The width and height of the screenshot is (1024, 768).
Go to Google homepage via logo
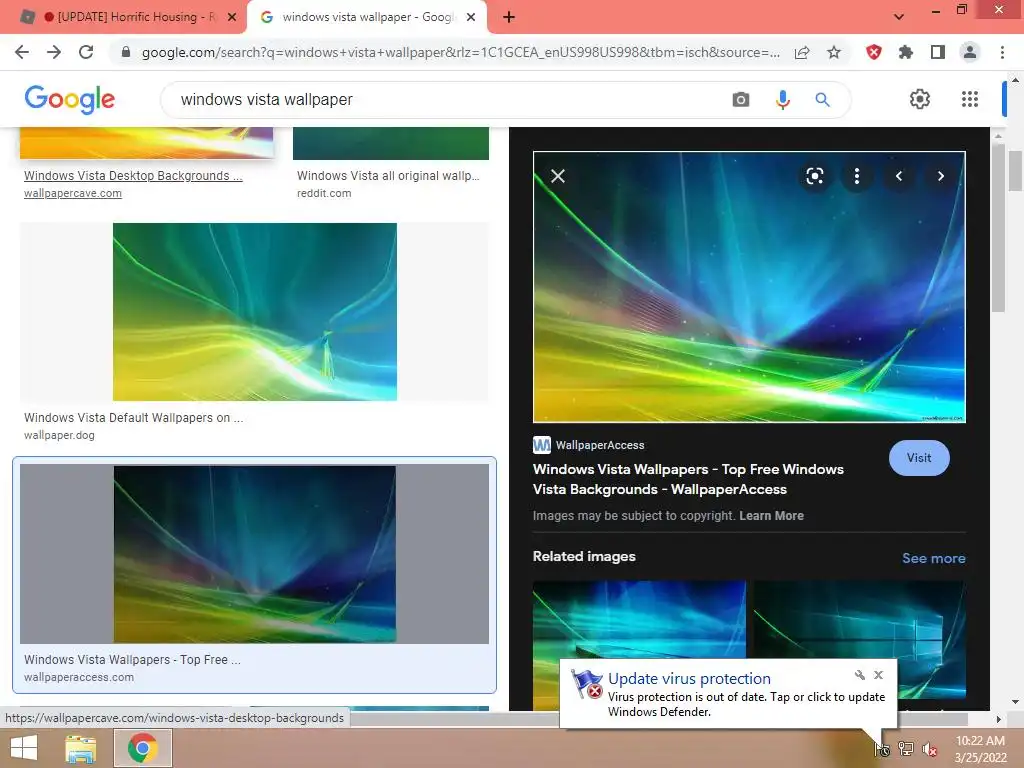pos(70,99)
